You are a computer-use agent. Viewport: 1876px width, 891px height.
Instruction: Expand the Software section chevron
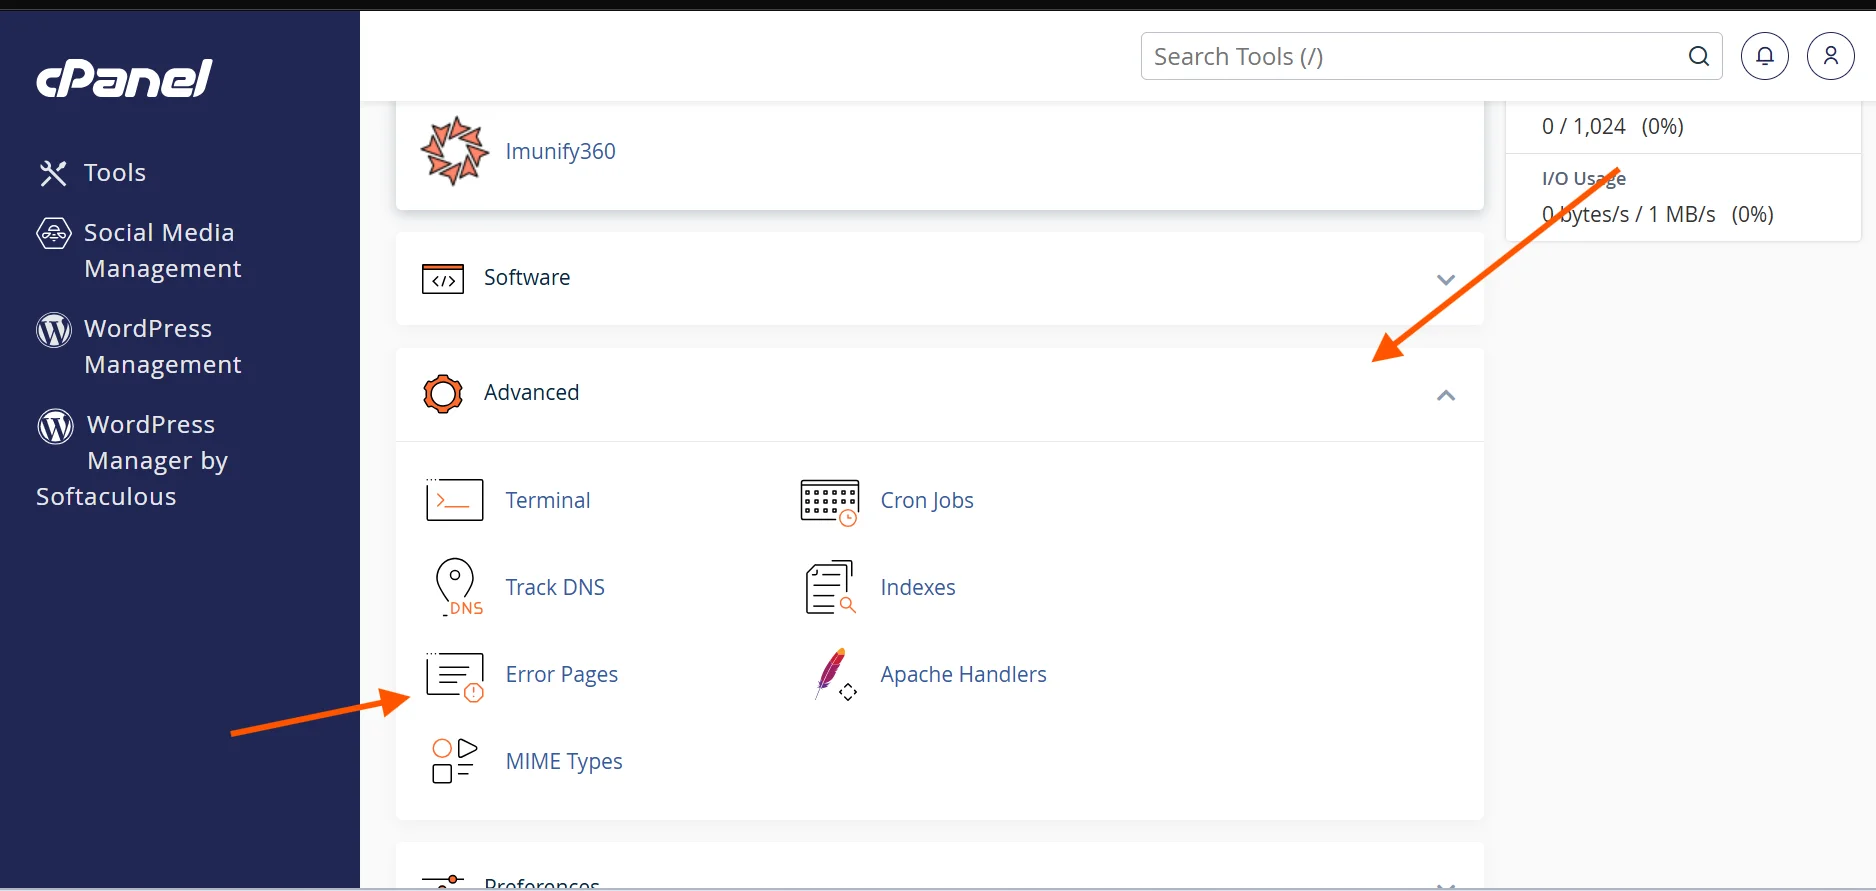pyautogui.click(x=1446, y=280)
